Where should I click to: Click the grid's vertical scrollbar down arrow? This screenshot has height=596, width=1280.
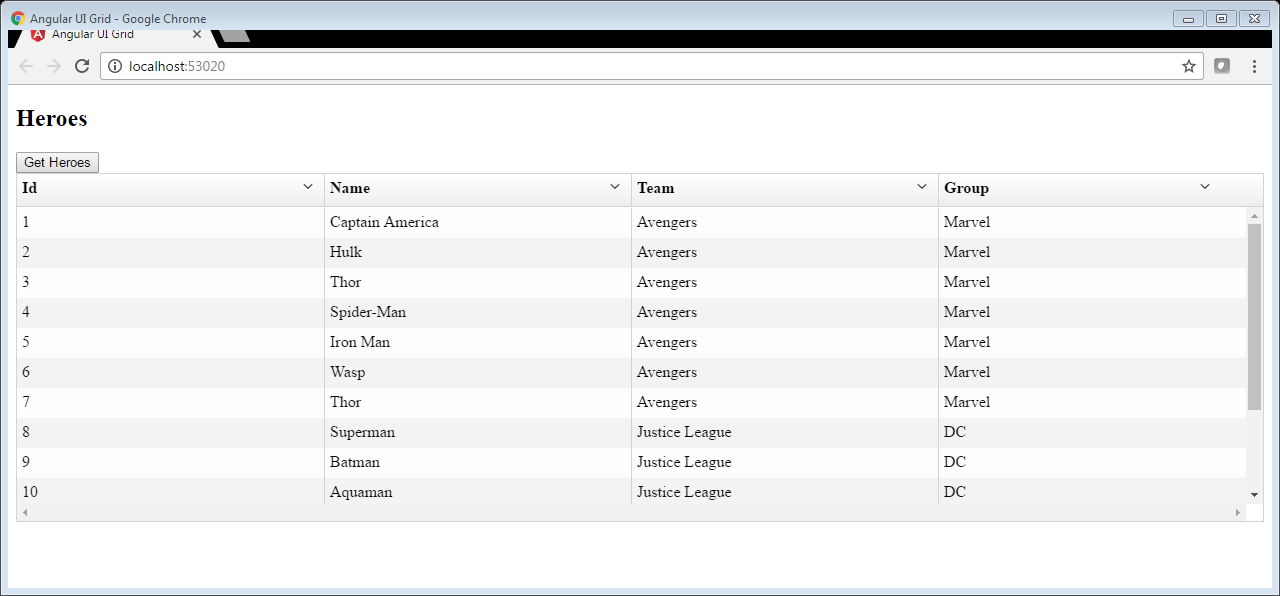[1254, 495]
